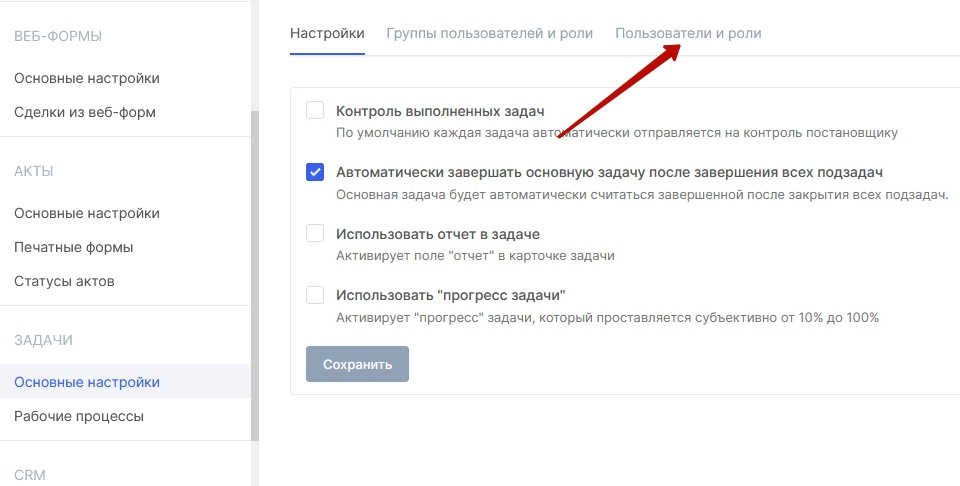Select Основные настройки under ЗАДАЧИ
The width and height of the screenshot is (960, 486).
tap(125, 381)
